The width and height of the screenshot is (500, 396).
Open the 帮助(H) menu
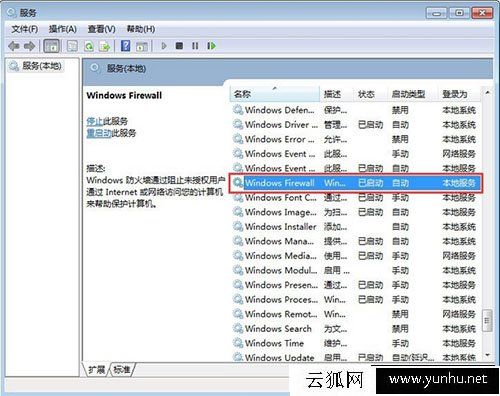click(141, 29)
